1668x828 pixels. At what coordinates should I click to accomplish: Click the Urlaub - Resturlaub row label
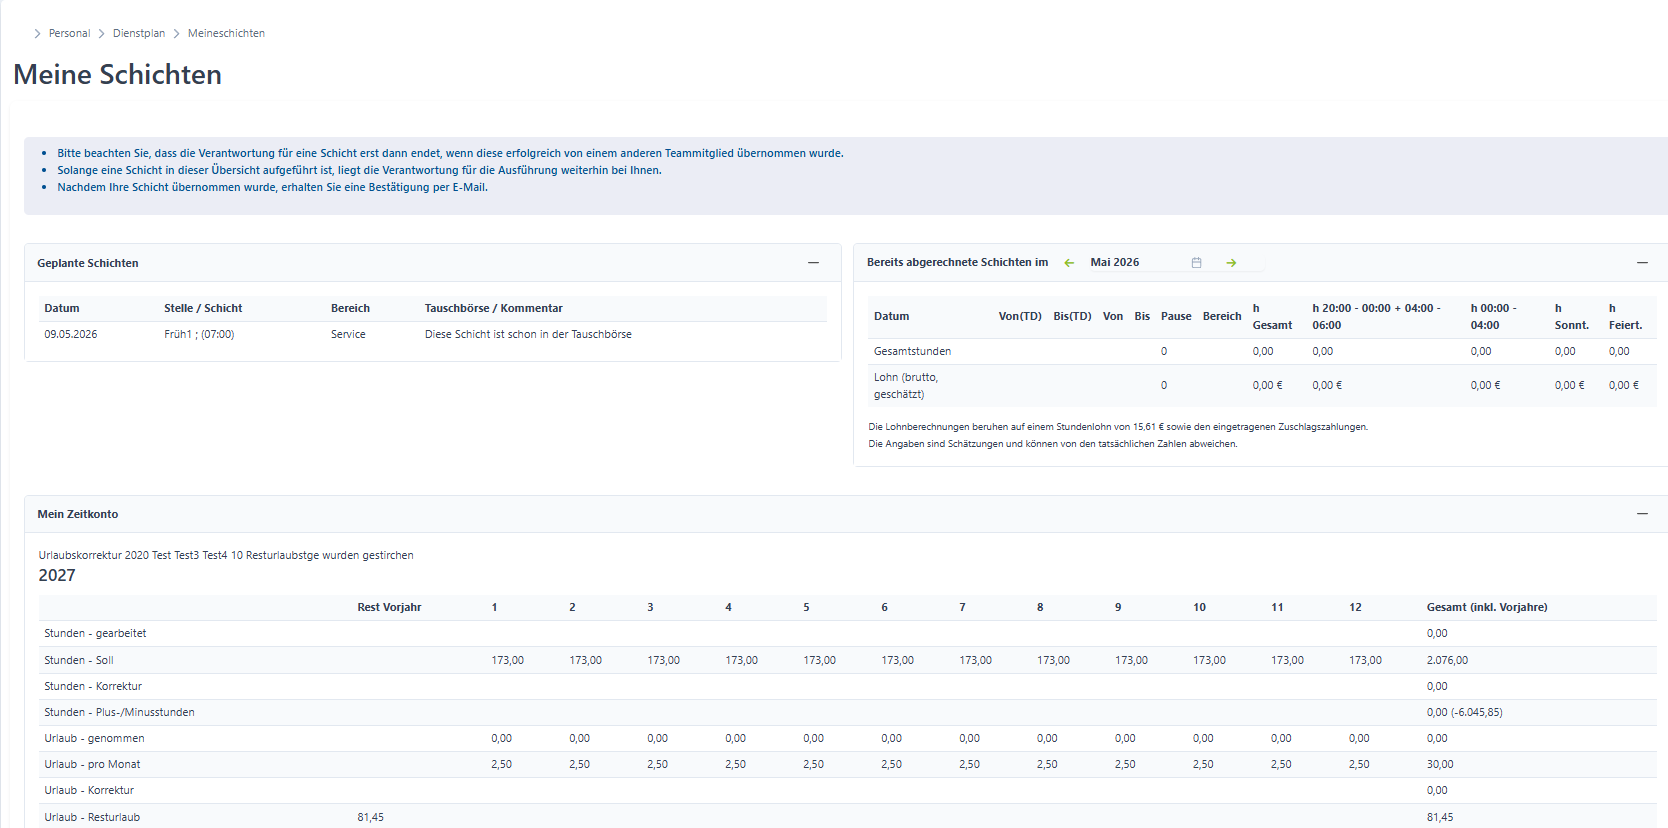click(92, 818)
